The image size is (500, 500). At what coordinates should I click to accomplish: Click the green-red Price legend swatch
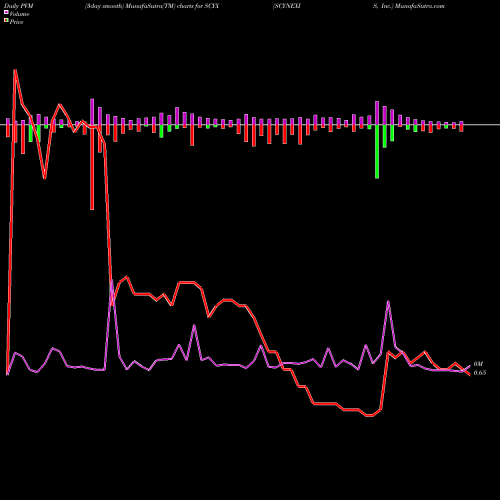click(6, 21)
